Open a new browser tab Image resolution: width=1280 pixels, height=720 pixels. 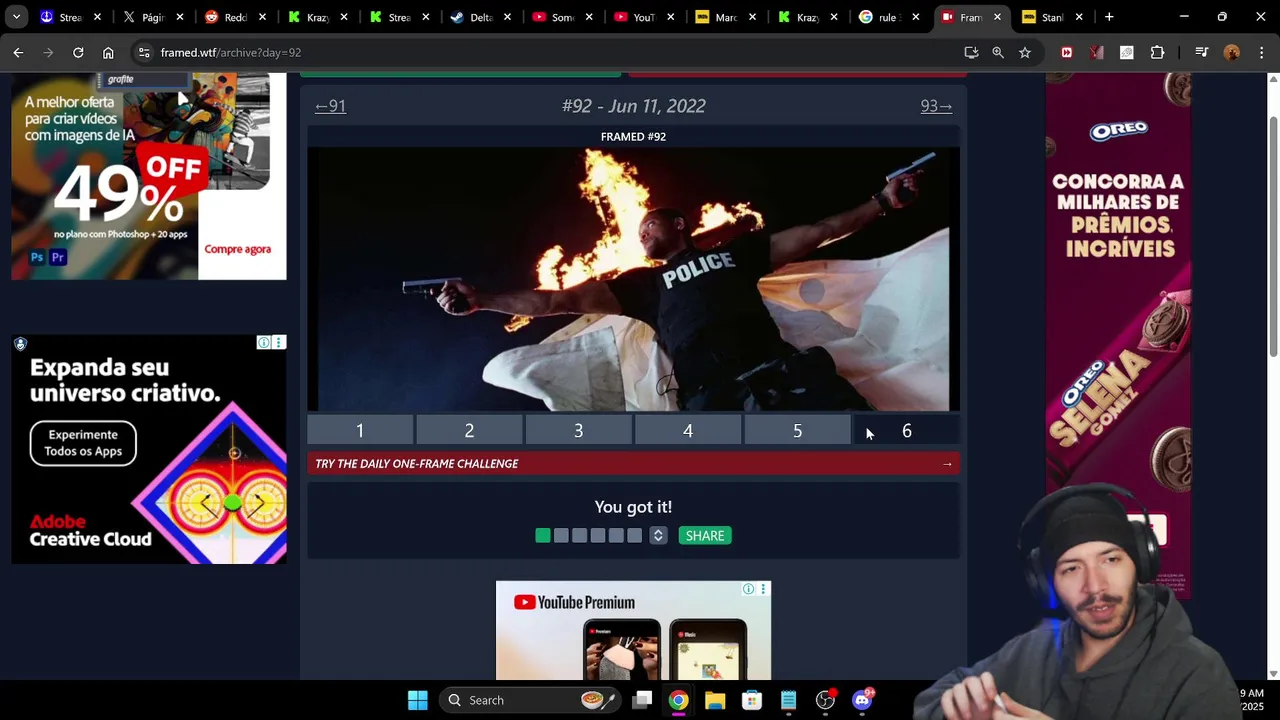pos(1109,17)
